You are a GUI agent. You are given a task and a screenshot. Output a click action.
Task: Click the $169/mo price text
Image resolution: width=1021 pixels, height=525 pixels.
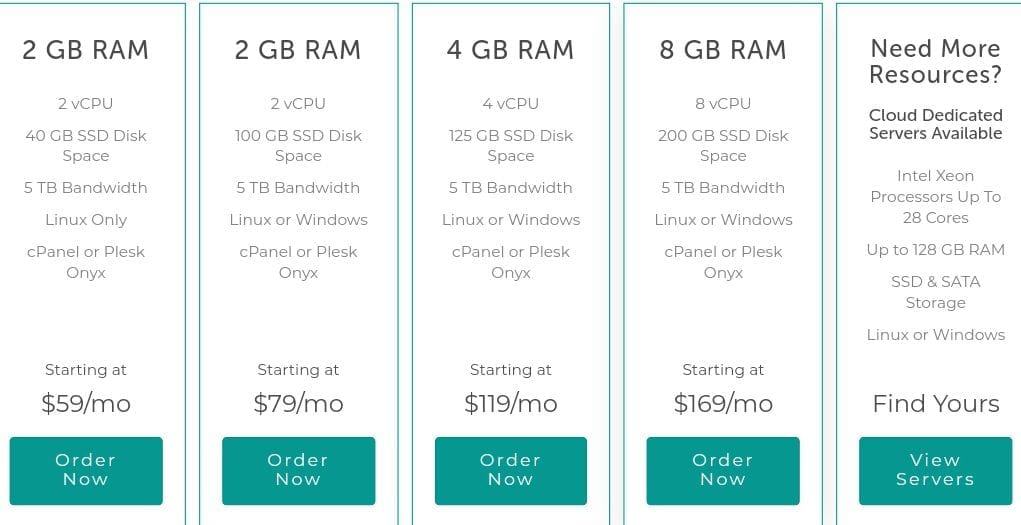[723, 403]
